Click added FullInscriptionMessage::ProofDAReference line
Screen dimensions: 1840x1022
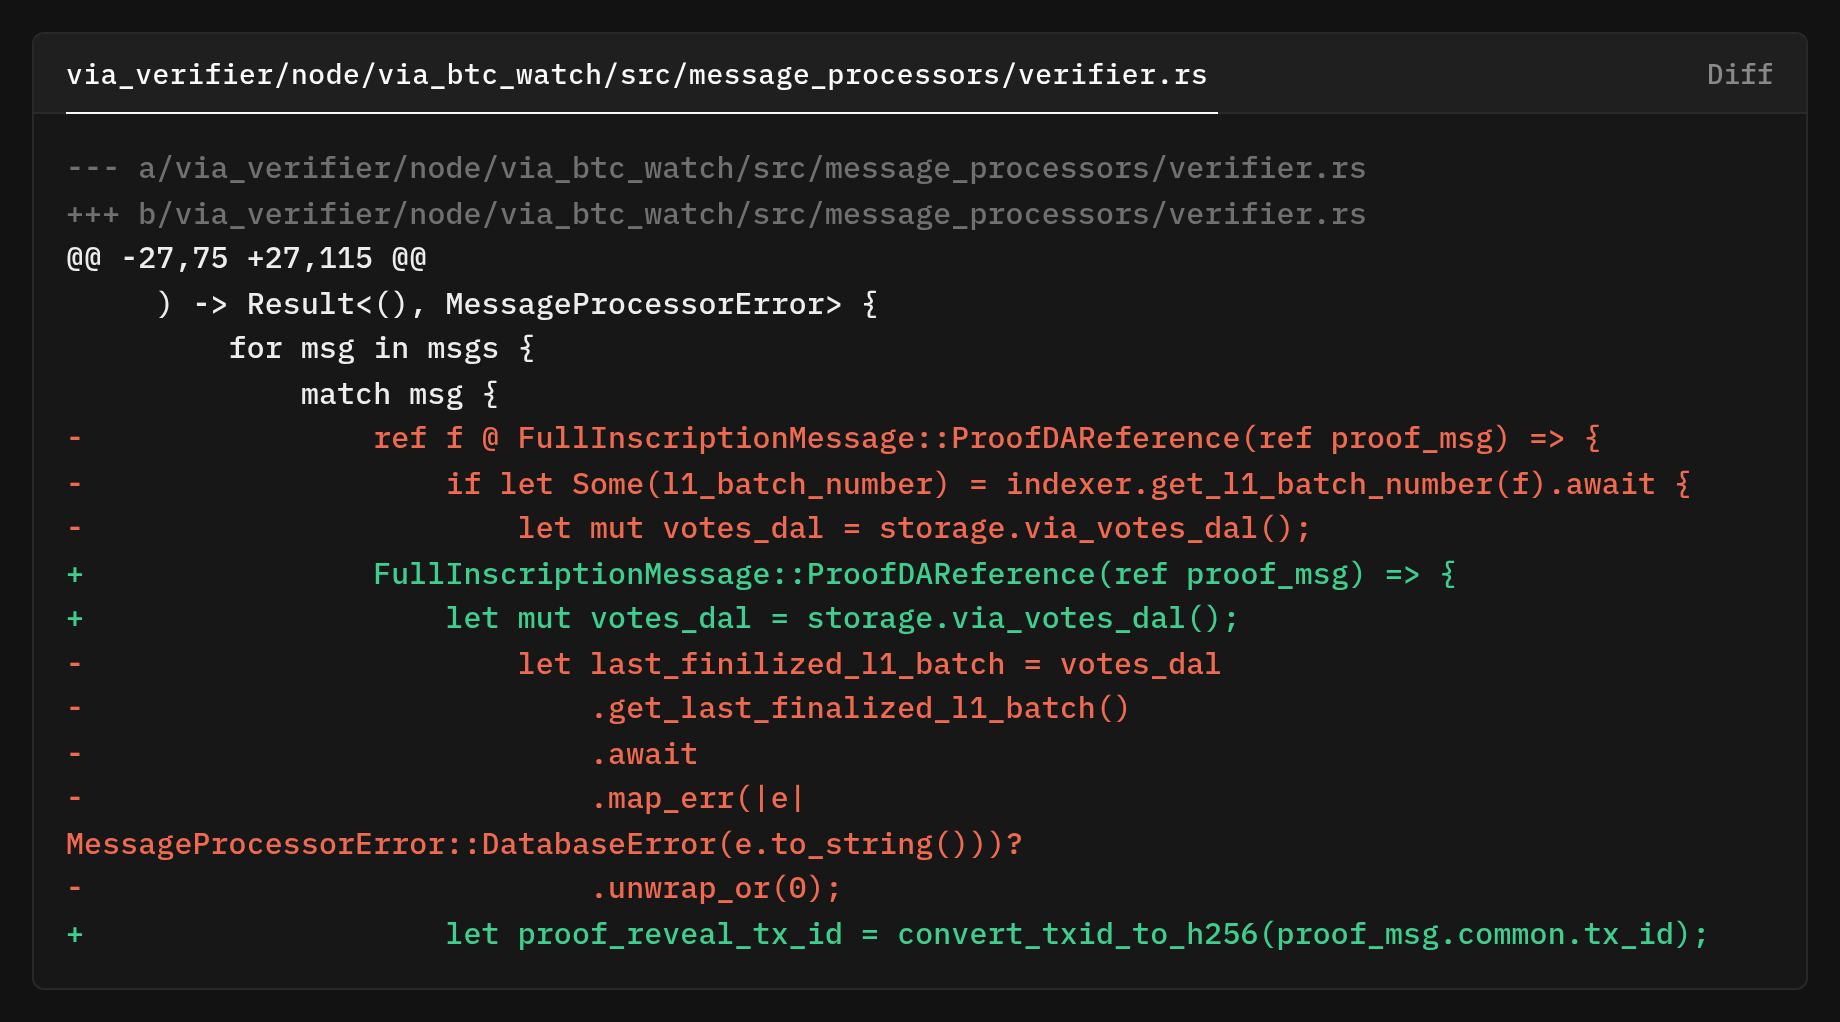click(x=762, y=574)
